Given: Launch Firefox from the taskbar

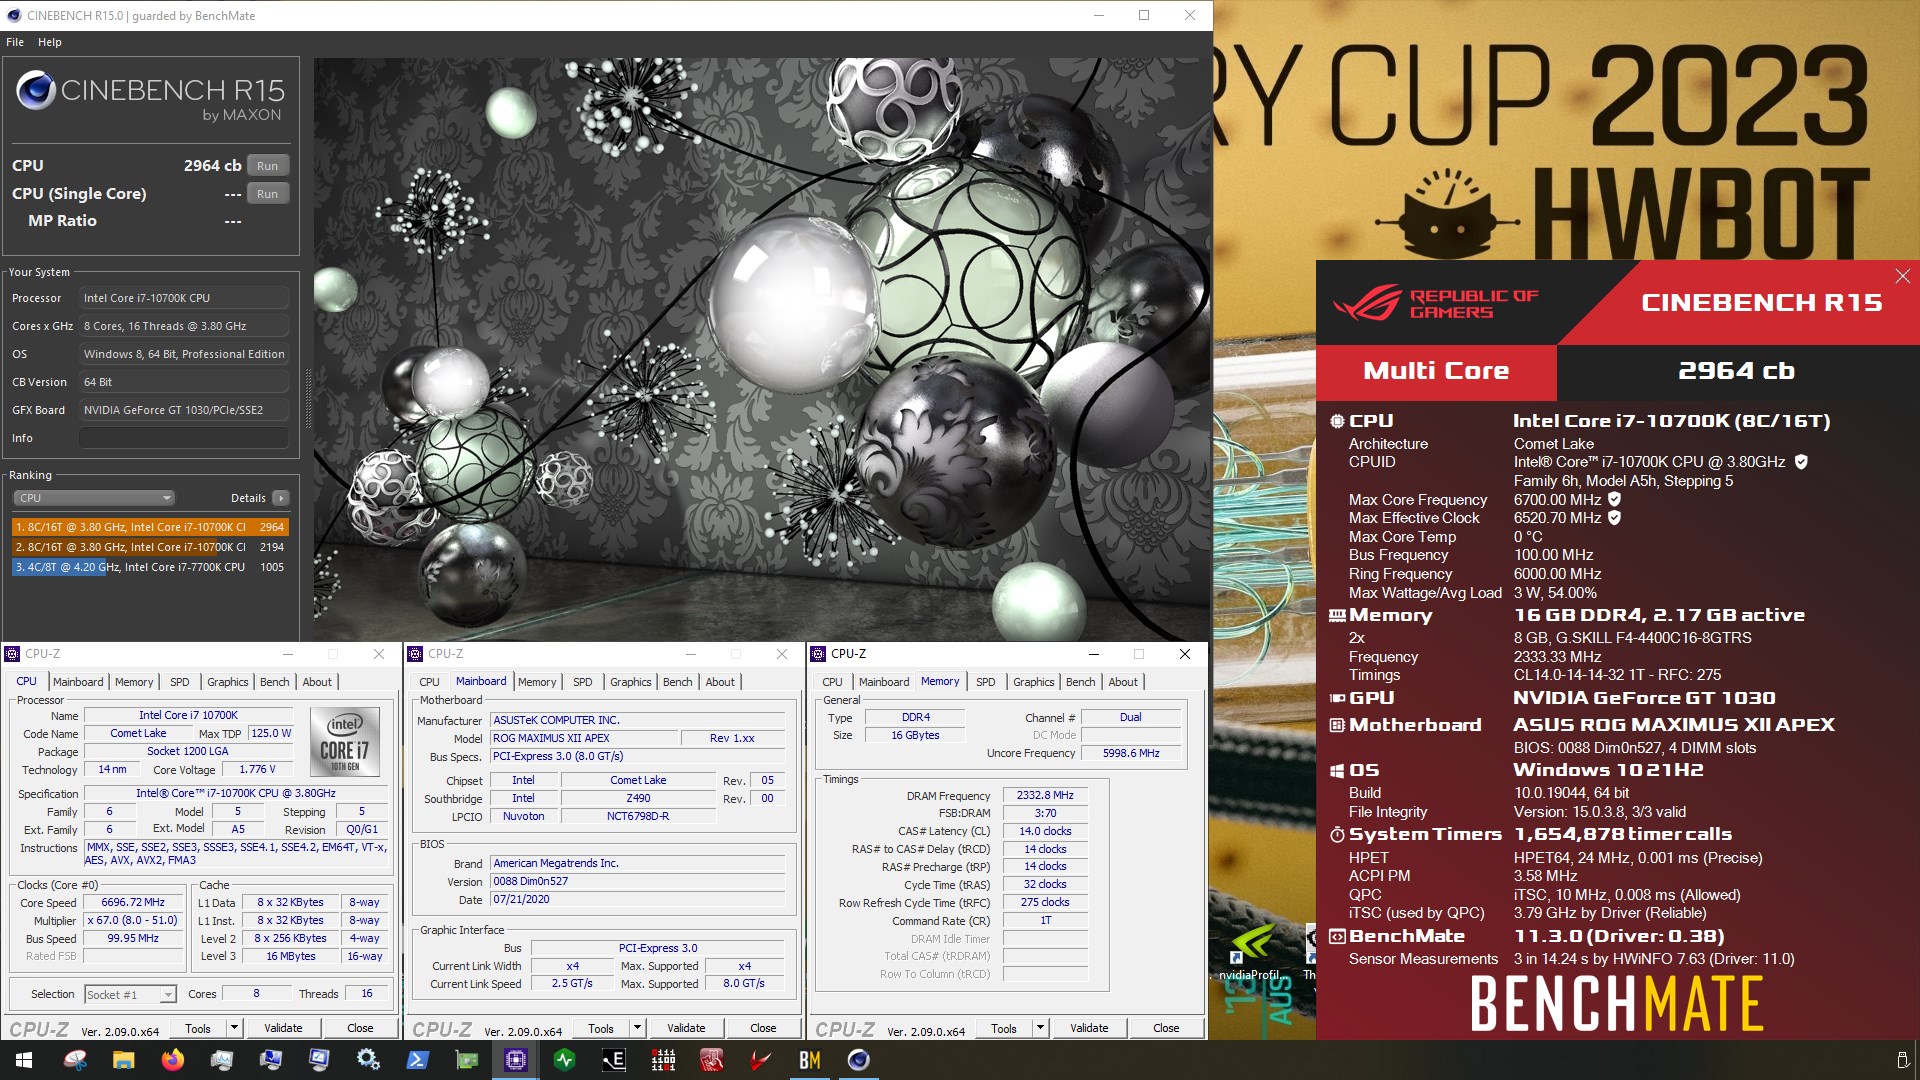Looking at the screenshot, I should tap(172, 1060).
